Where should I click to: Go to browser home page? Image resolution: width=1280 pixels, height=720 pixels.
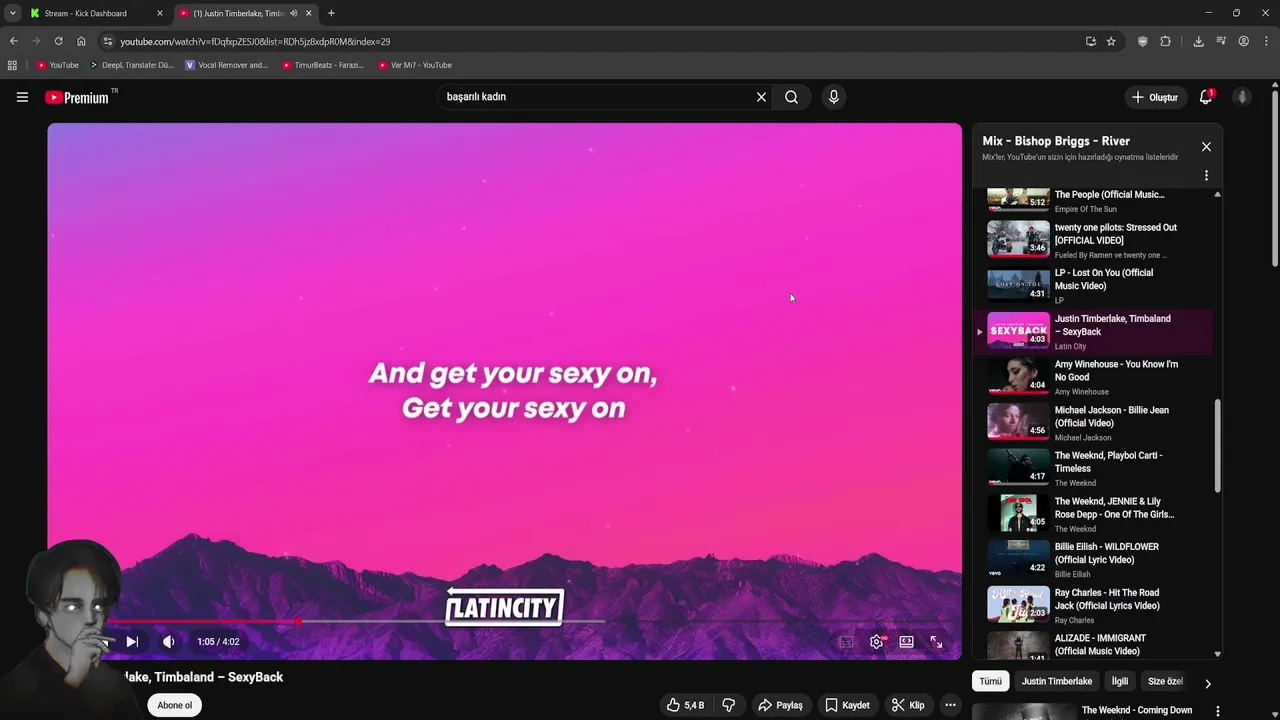click(81, 41)
